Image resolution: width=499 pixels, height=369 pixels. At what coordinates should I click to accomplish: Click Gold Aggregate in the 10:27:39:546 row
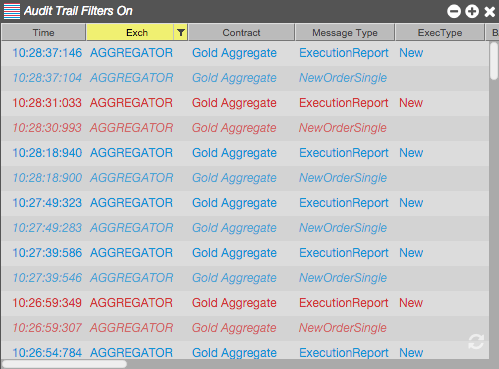234,278
